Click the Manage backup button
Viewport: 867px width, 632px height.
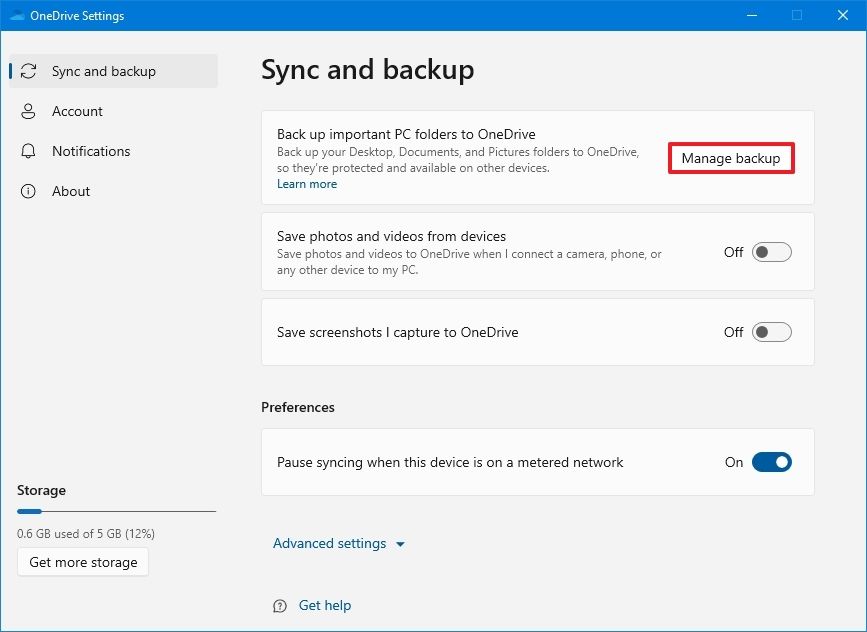(x=731, y=158)
